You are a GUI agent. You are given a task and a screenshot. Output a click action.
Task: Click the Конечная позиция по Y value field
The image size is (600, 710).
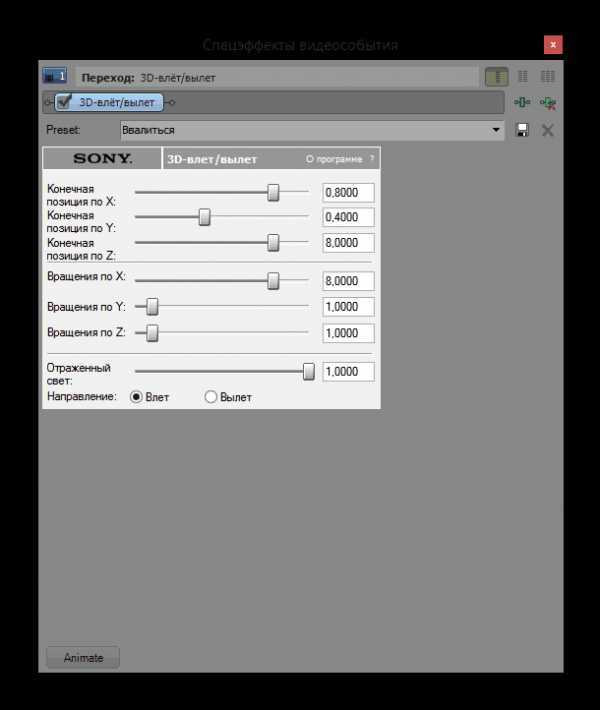point(348,217)
